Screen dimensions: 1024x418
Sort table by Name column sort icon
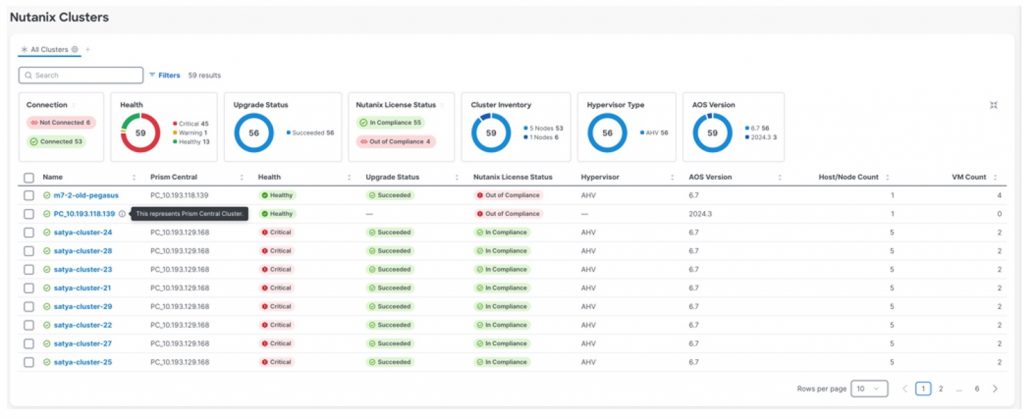click(135, 177)
